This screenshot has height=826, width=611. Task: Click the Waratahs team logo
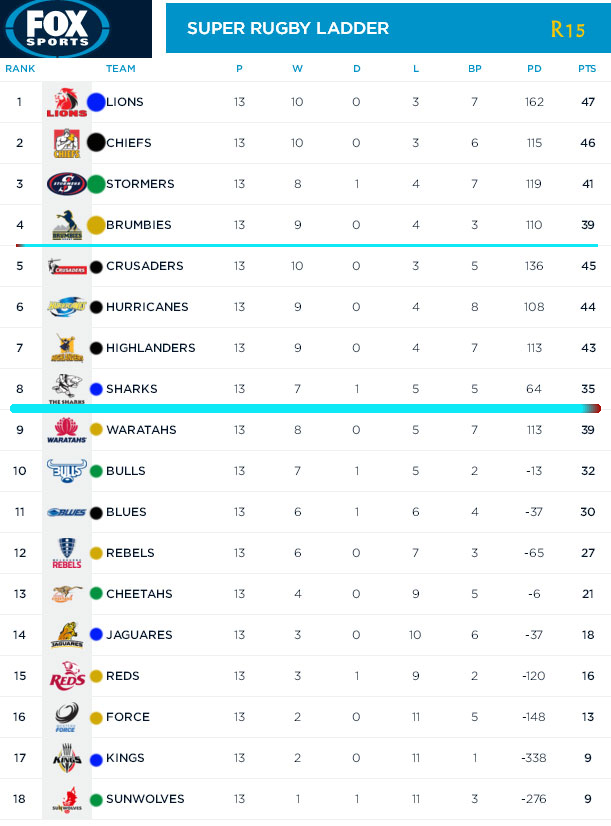coord(66,431)
